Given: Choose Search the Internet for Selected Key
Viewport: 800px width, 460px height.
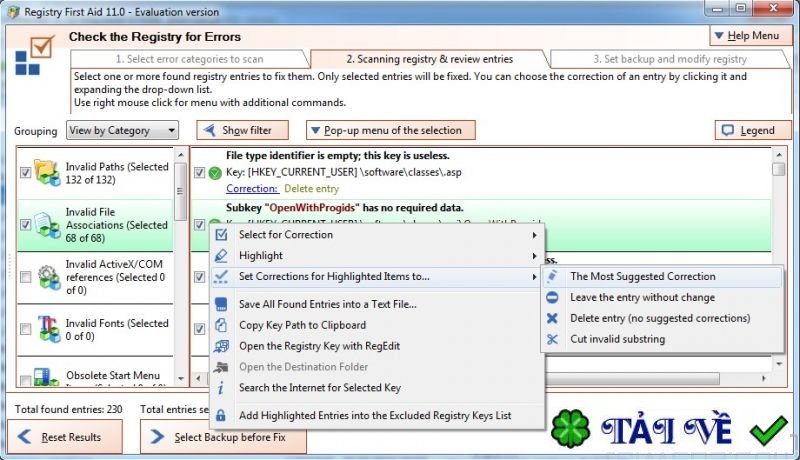Looking at the screenshot, I should click(x=378, y=388).
